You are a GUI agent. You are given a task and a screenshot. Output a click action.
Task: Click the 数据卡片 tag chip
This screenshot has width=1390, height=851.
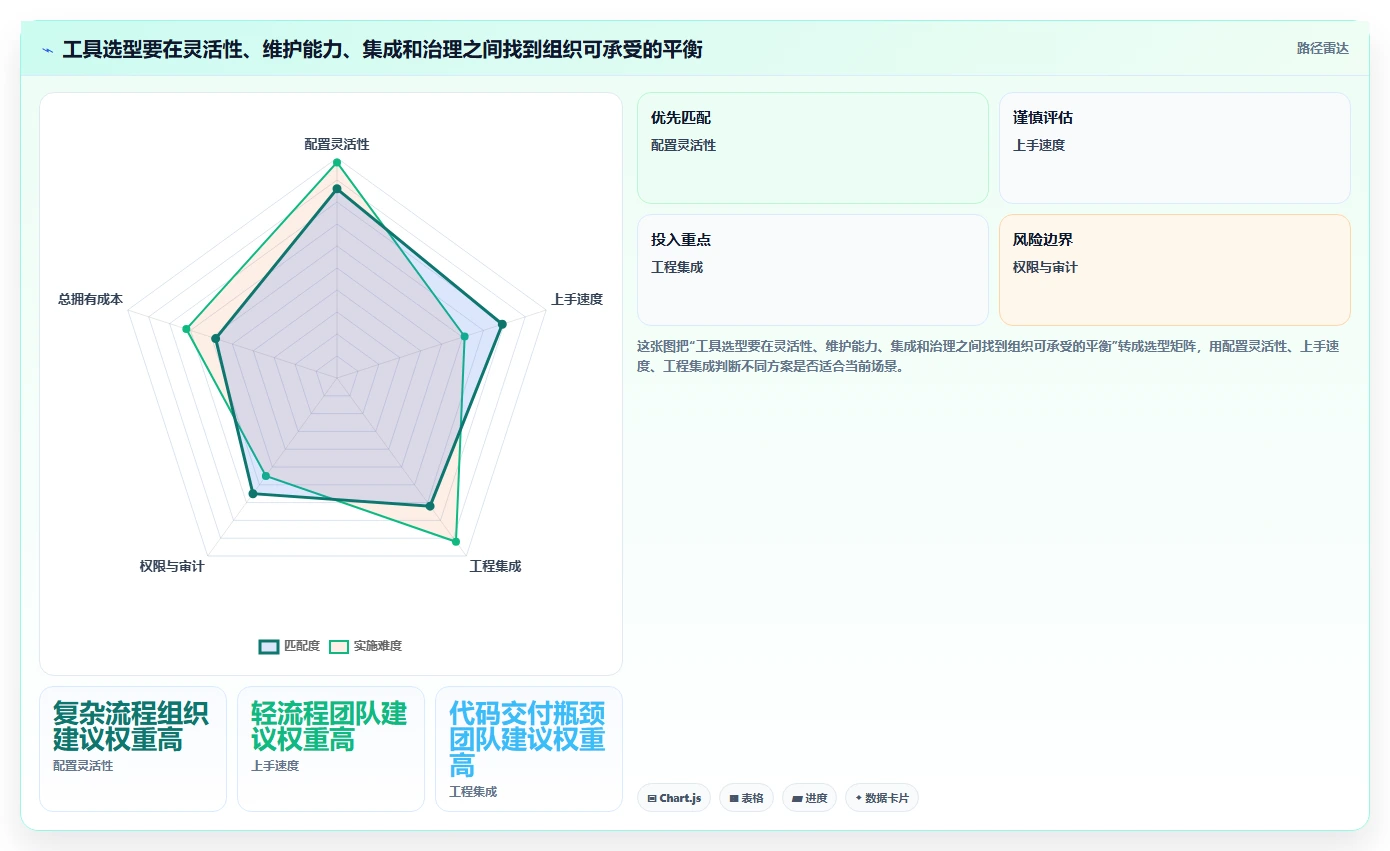click(x=881, y=798)
